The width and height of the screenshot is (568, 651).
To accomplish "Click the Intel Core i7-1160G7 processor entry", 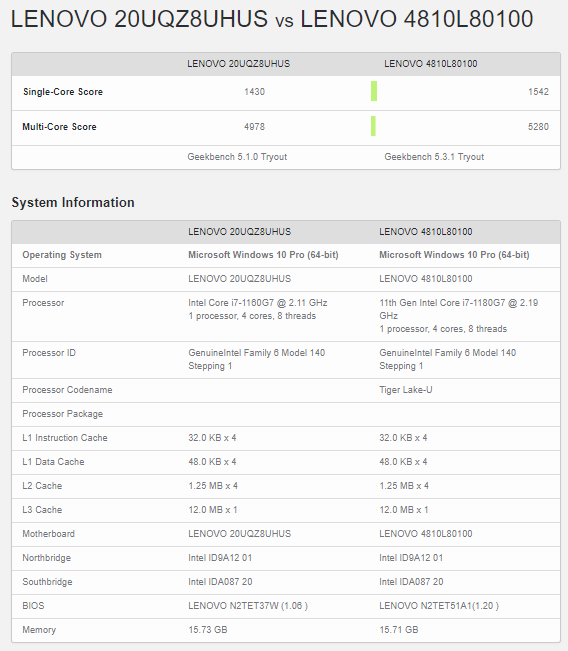I will pyautogui.click(x=257, y=303).
